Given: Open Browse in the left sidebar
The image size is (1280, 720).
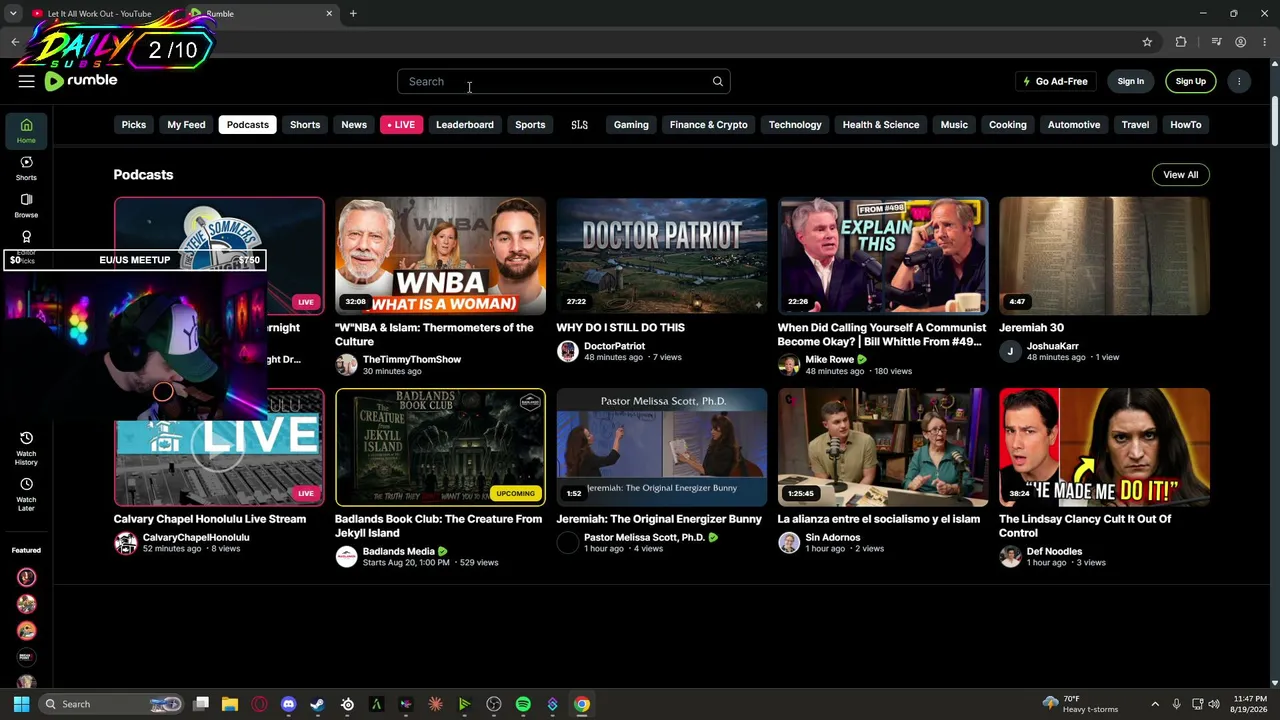Looking at the screenshot, I should click(26, 206).
